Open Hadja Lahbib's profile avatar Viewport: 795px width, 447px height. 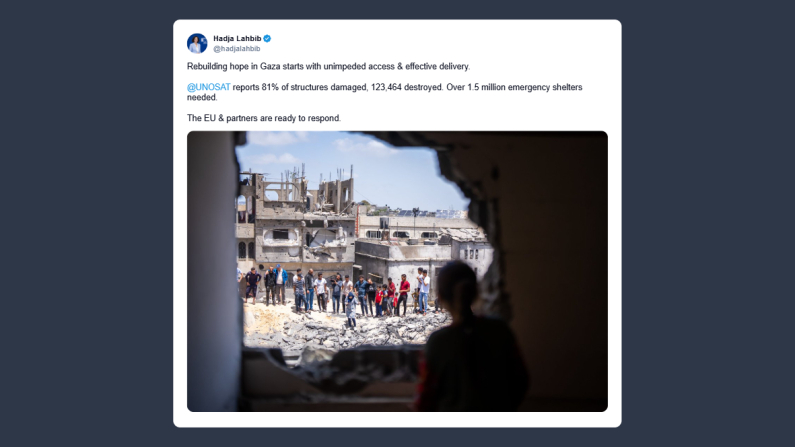[197, 43]
